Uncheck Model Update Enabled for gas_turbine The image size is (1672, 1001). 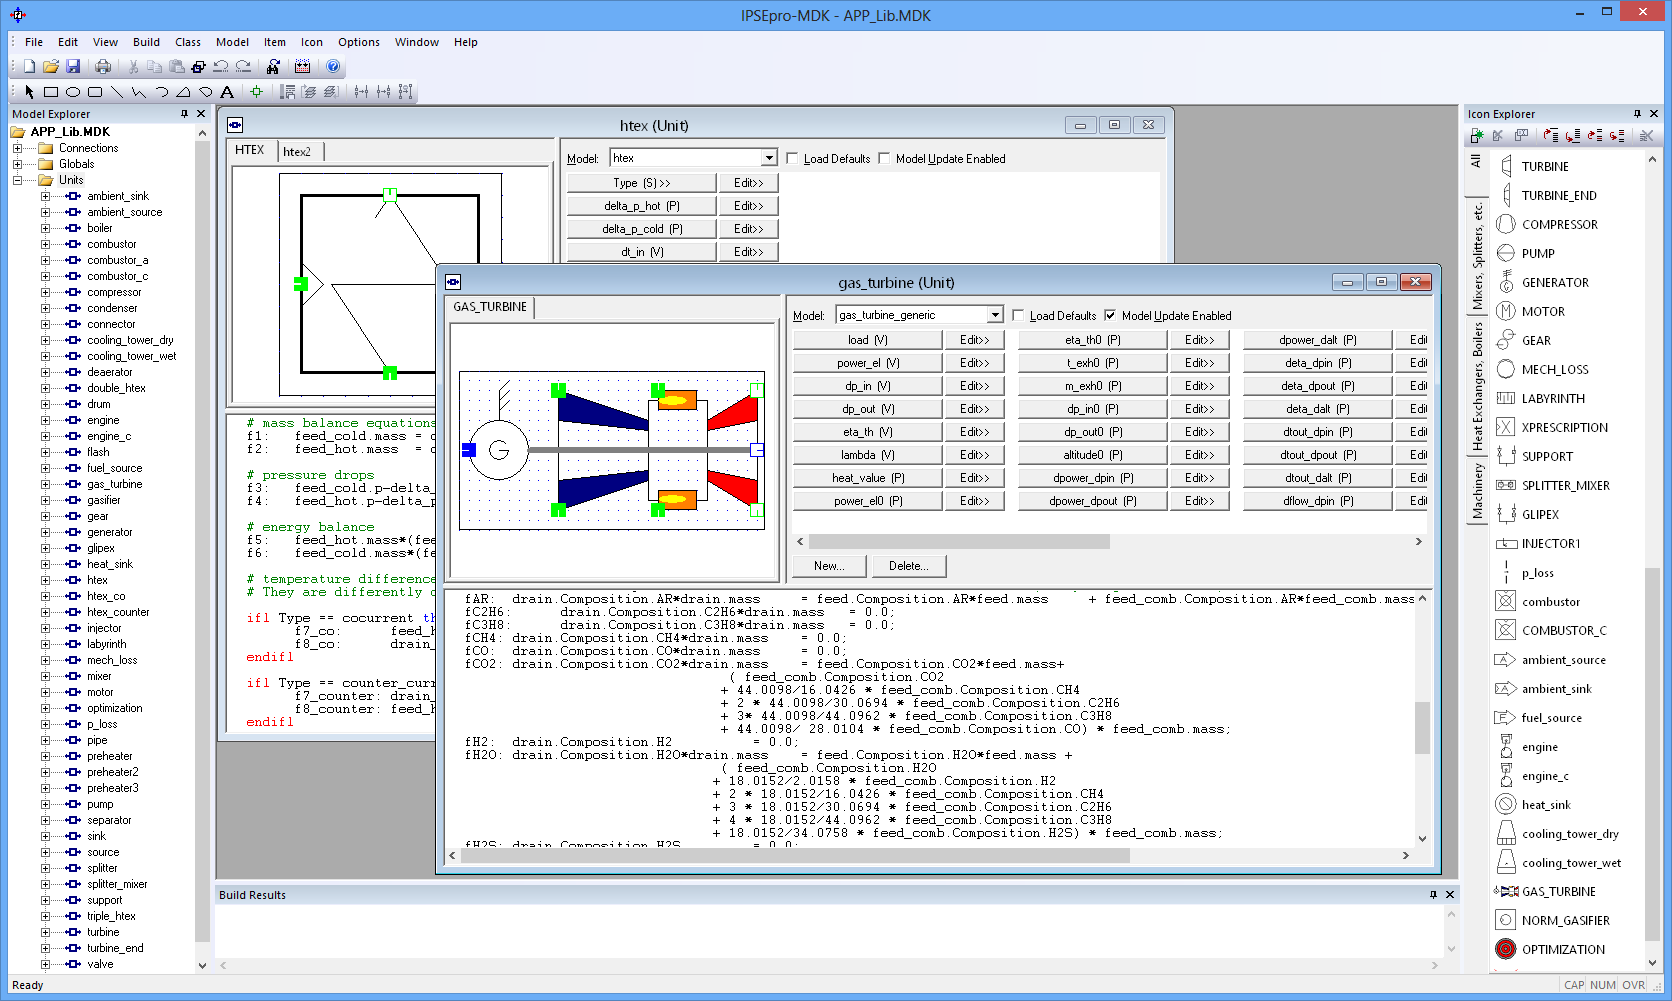[1110, 316]
